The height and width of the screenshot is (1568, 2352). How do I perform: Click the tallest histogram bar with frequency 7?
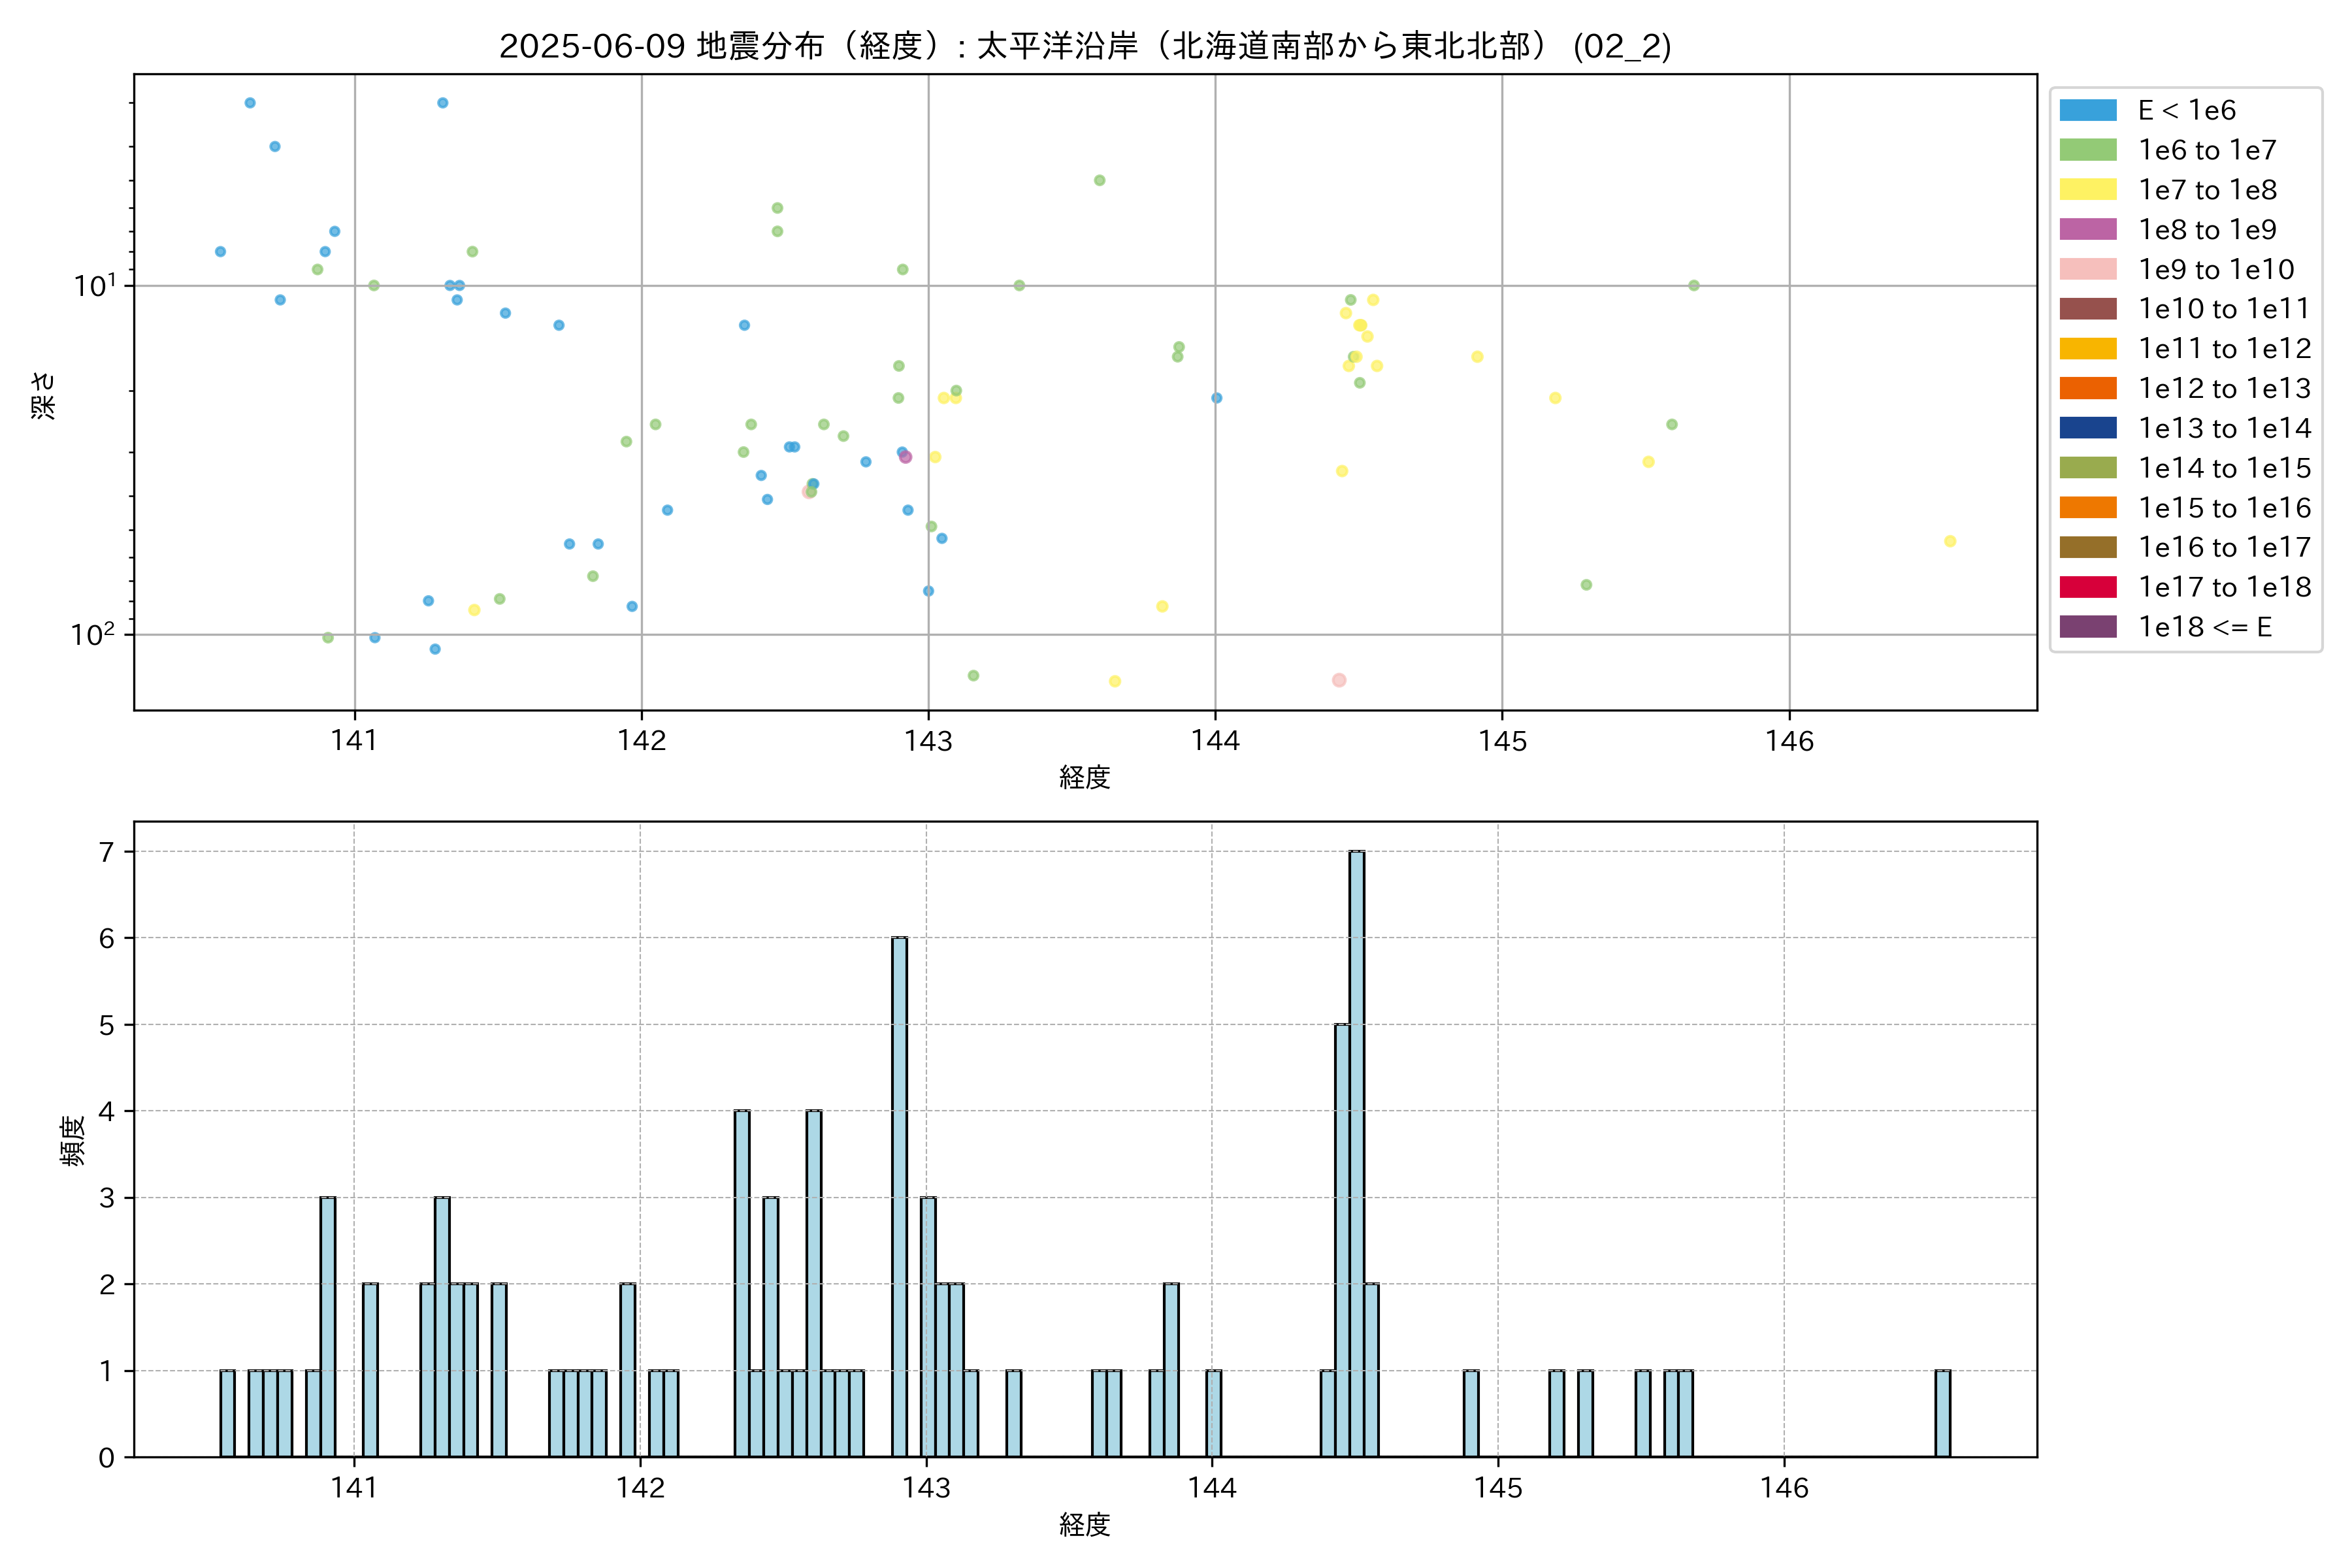click(x=1356, y=1153)
